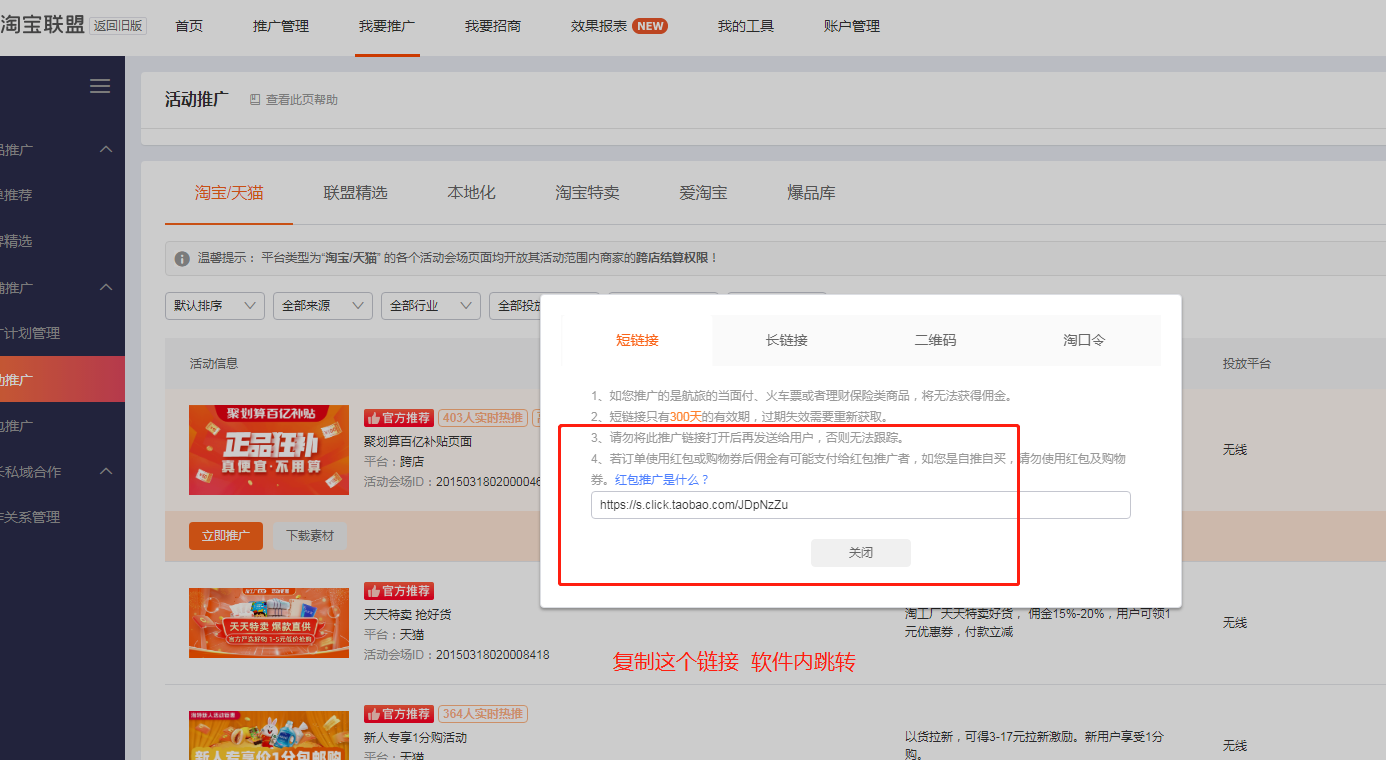Click the hamburger menu icon in sidebar
Image resolution: width=1386 pixels, height=760 pixels.
tap(100, 86)
